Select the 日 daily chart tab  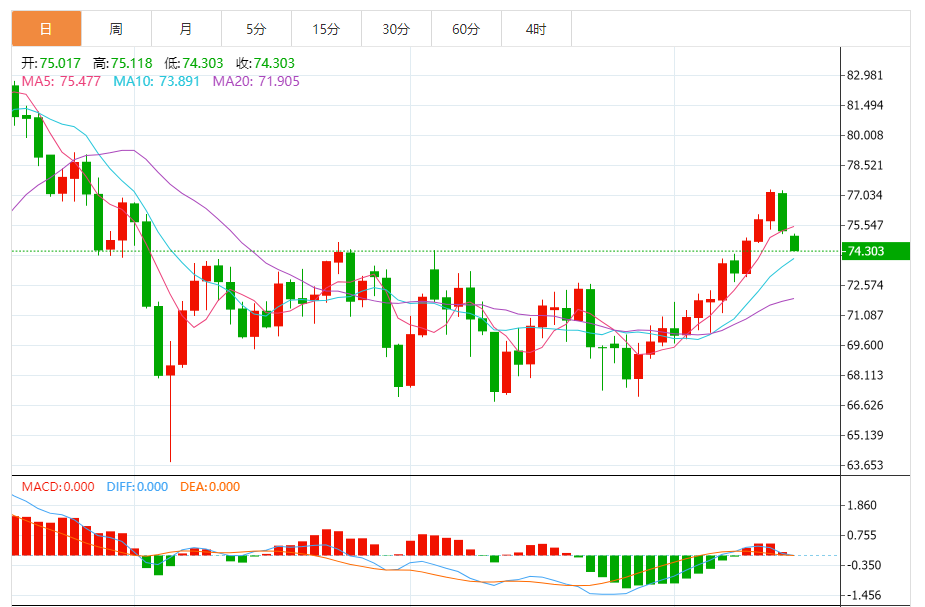click(x=46, y=29)
